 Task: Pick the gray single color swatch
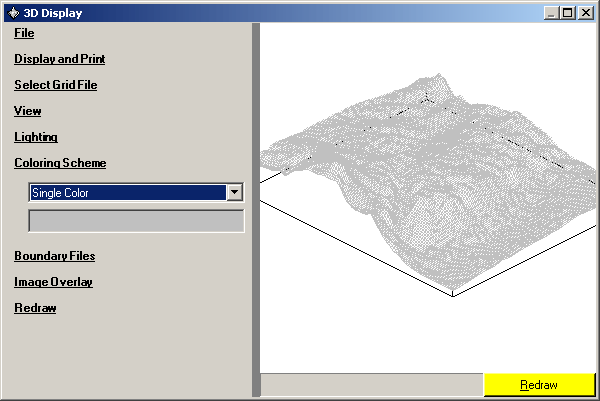tap(136, 221)
